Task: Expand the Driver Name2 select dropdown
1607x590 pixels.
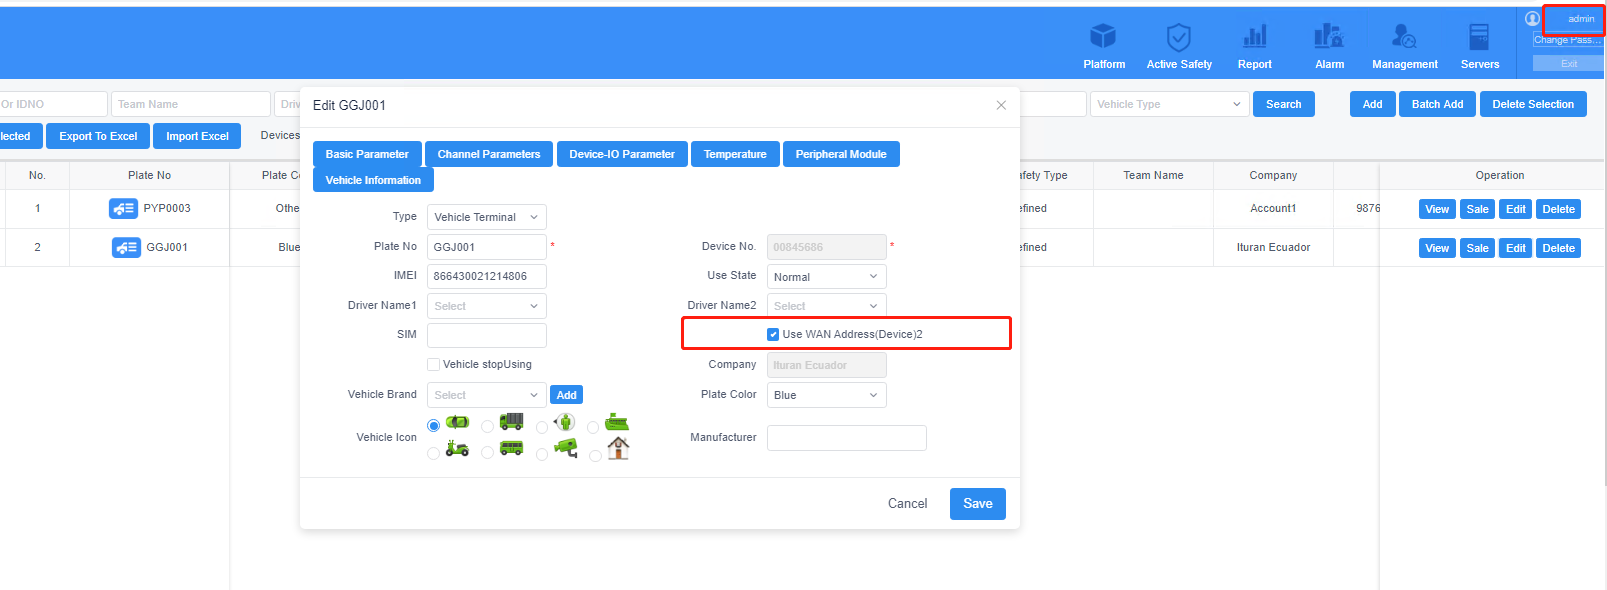Action: pos(826,306)
